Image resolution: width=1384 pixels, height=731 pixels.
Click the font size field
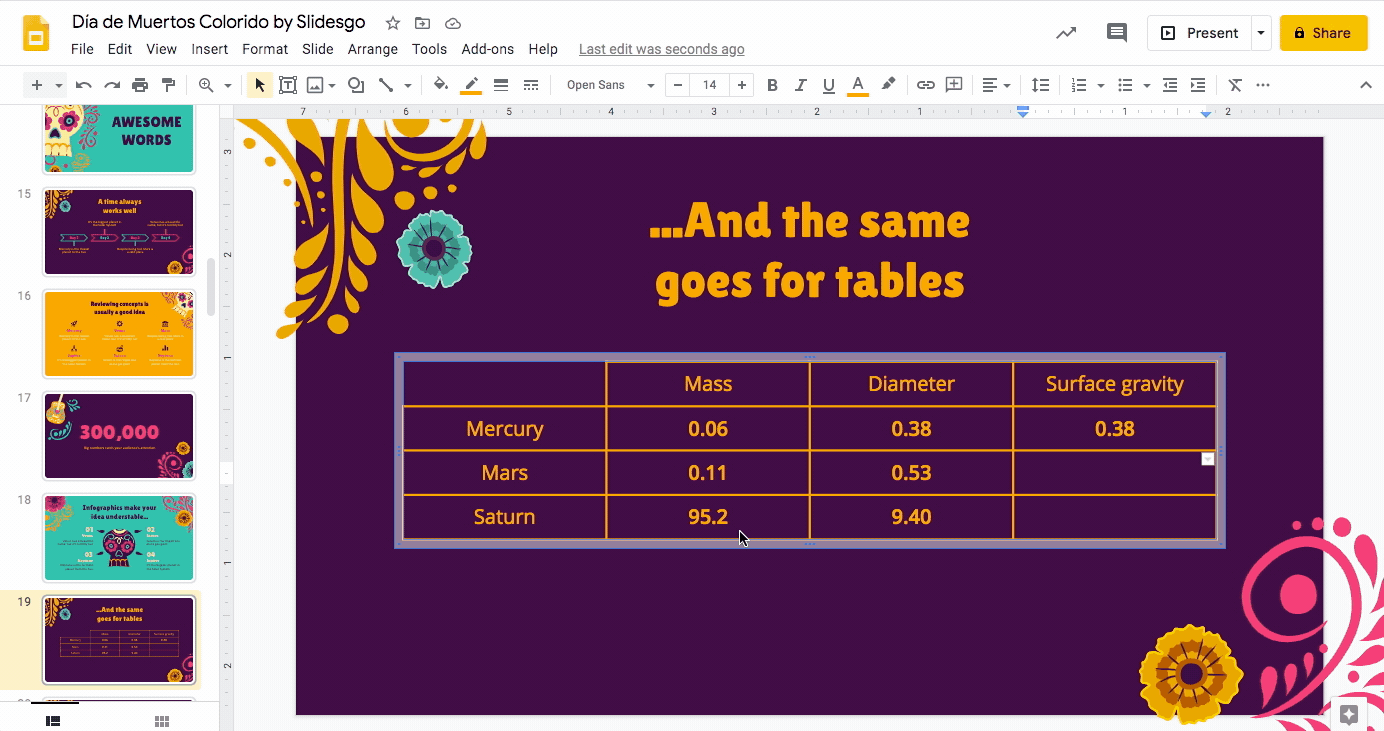710,85
